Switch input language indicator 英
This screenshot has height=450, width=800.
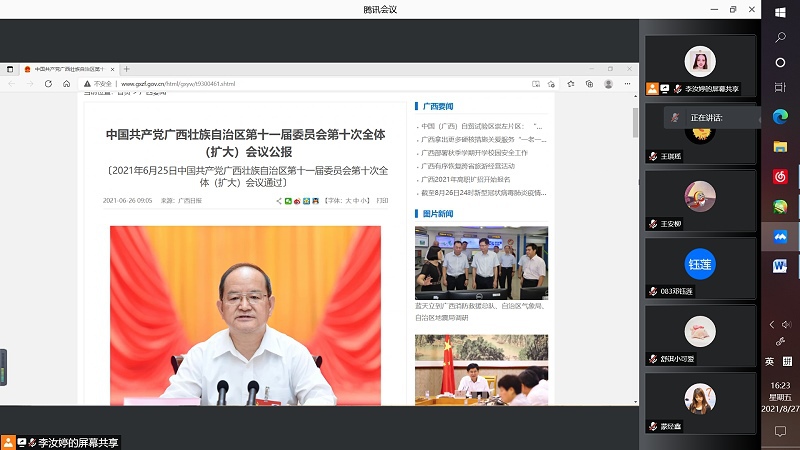click(x=769, y=361)
